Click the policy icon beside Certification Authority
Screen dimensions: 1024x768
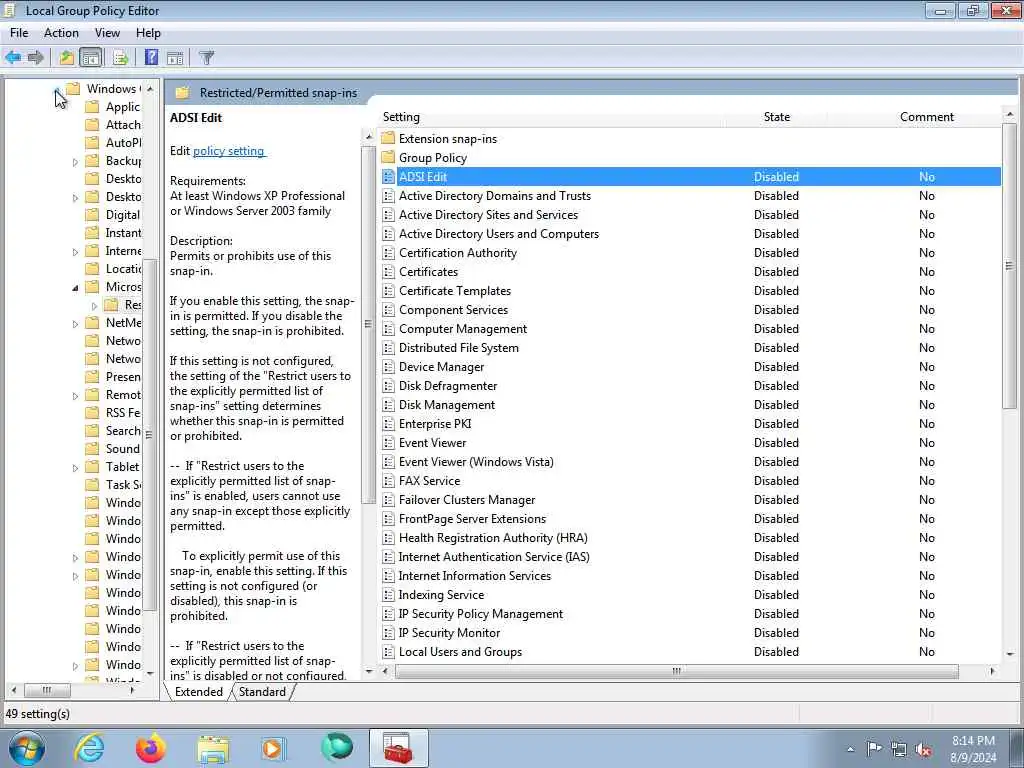[389, 253]
